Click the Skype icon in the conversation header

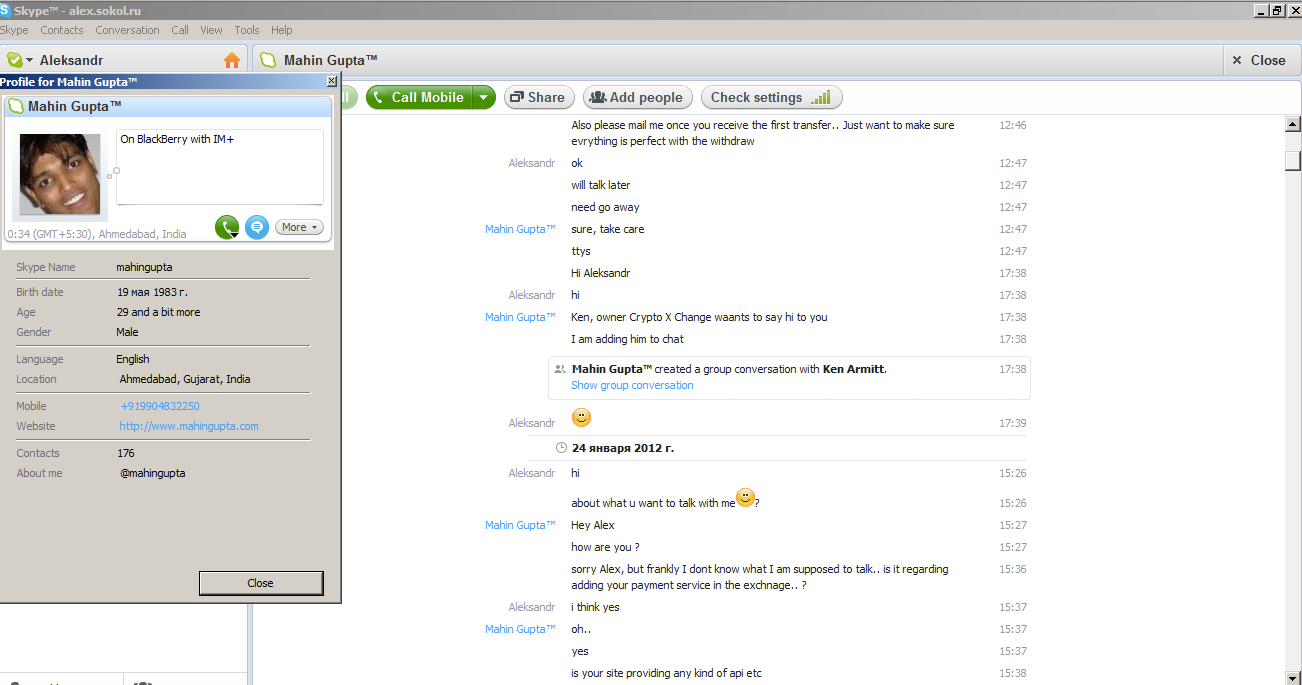[x=268, y=60]
